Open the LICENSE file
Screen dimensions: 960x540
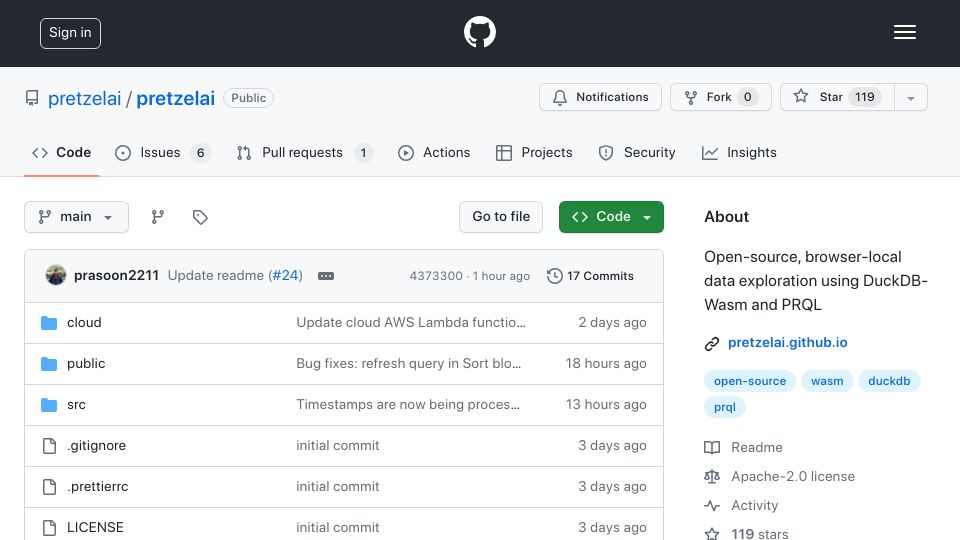(96, 528)
